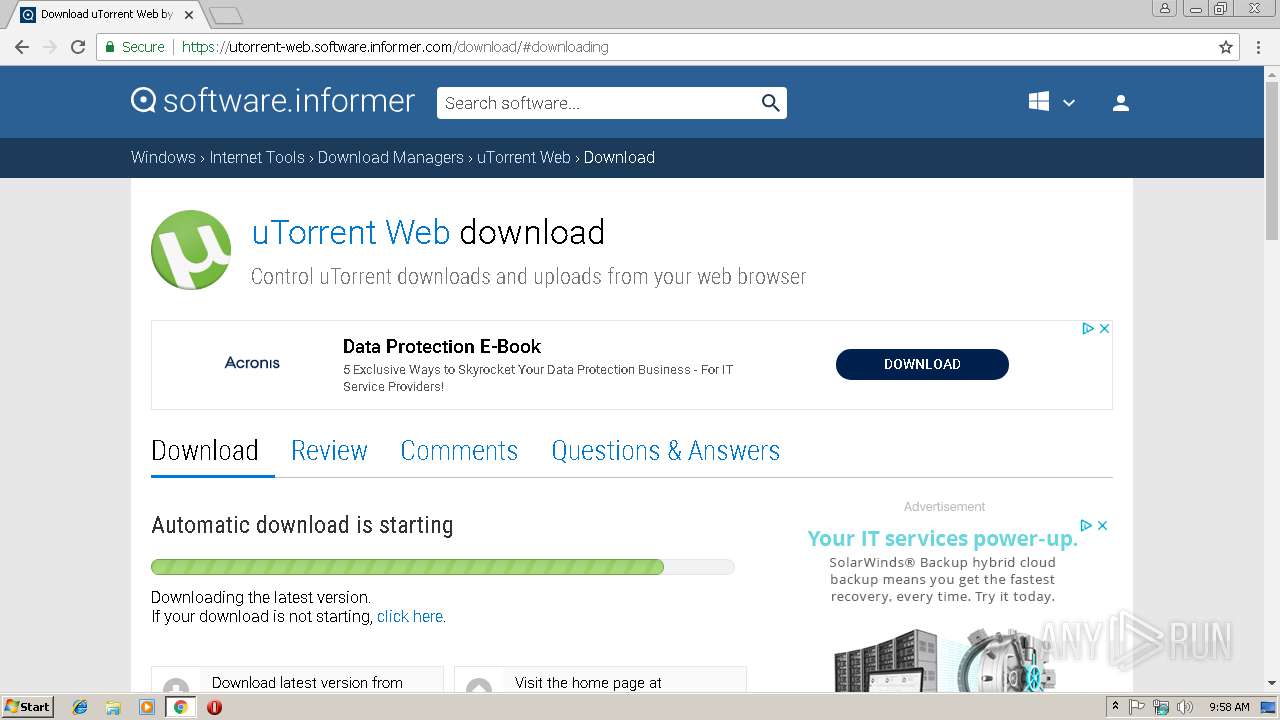The width and height of the screenshot is (1280, 720).
Task: Click the "click here" download link
Action: [x=410, y=617]
